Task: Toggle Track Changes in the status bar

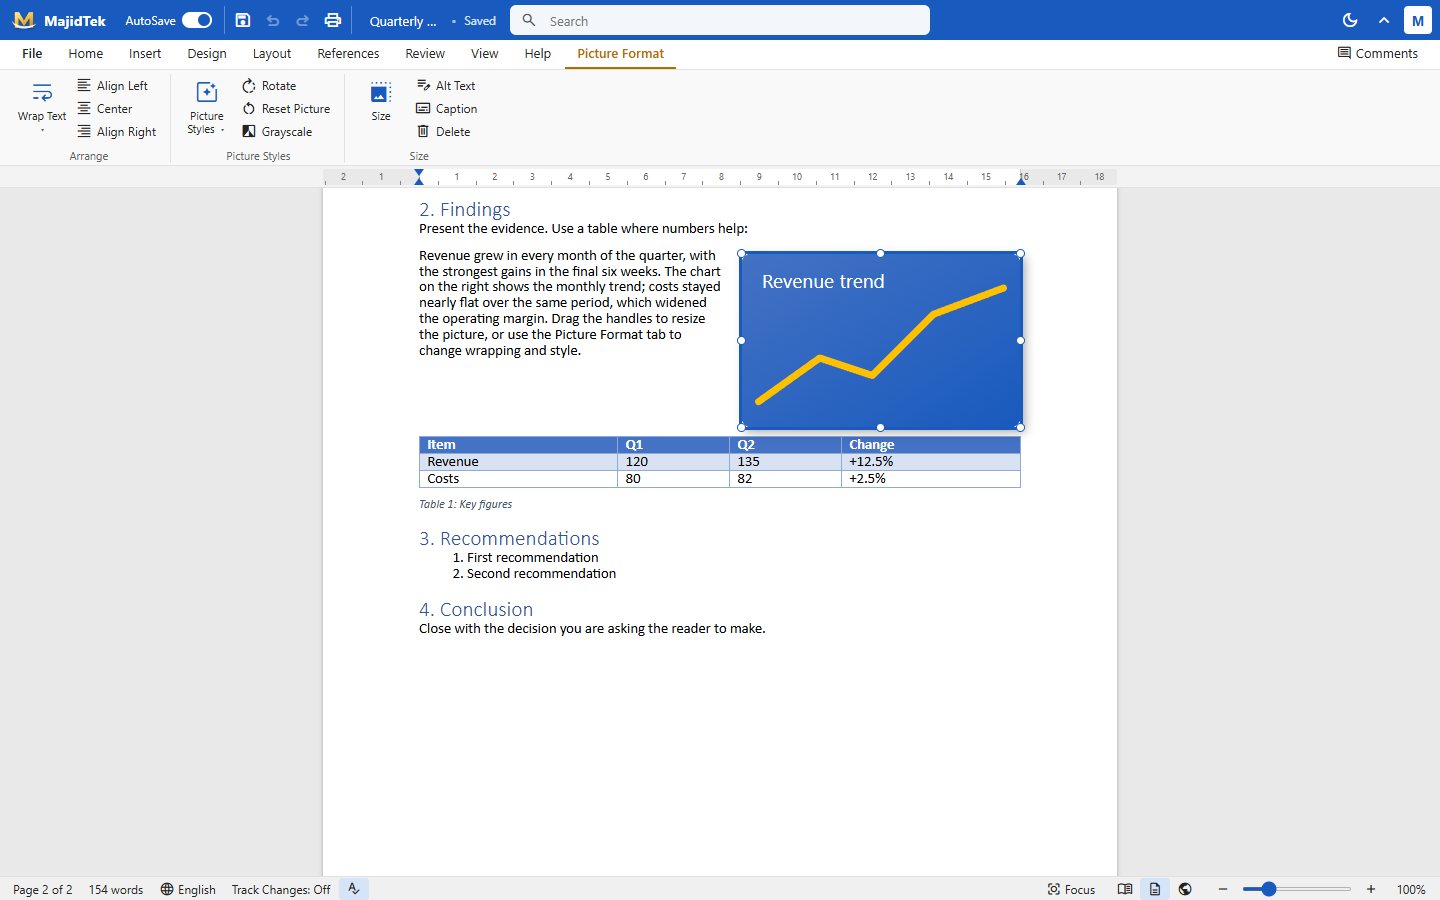Action: (x=281, y=890)
